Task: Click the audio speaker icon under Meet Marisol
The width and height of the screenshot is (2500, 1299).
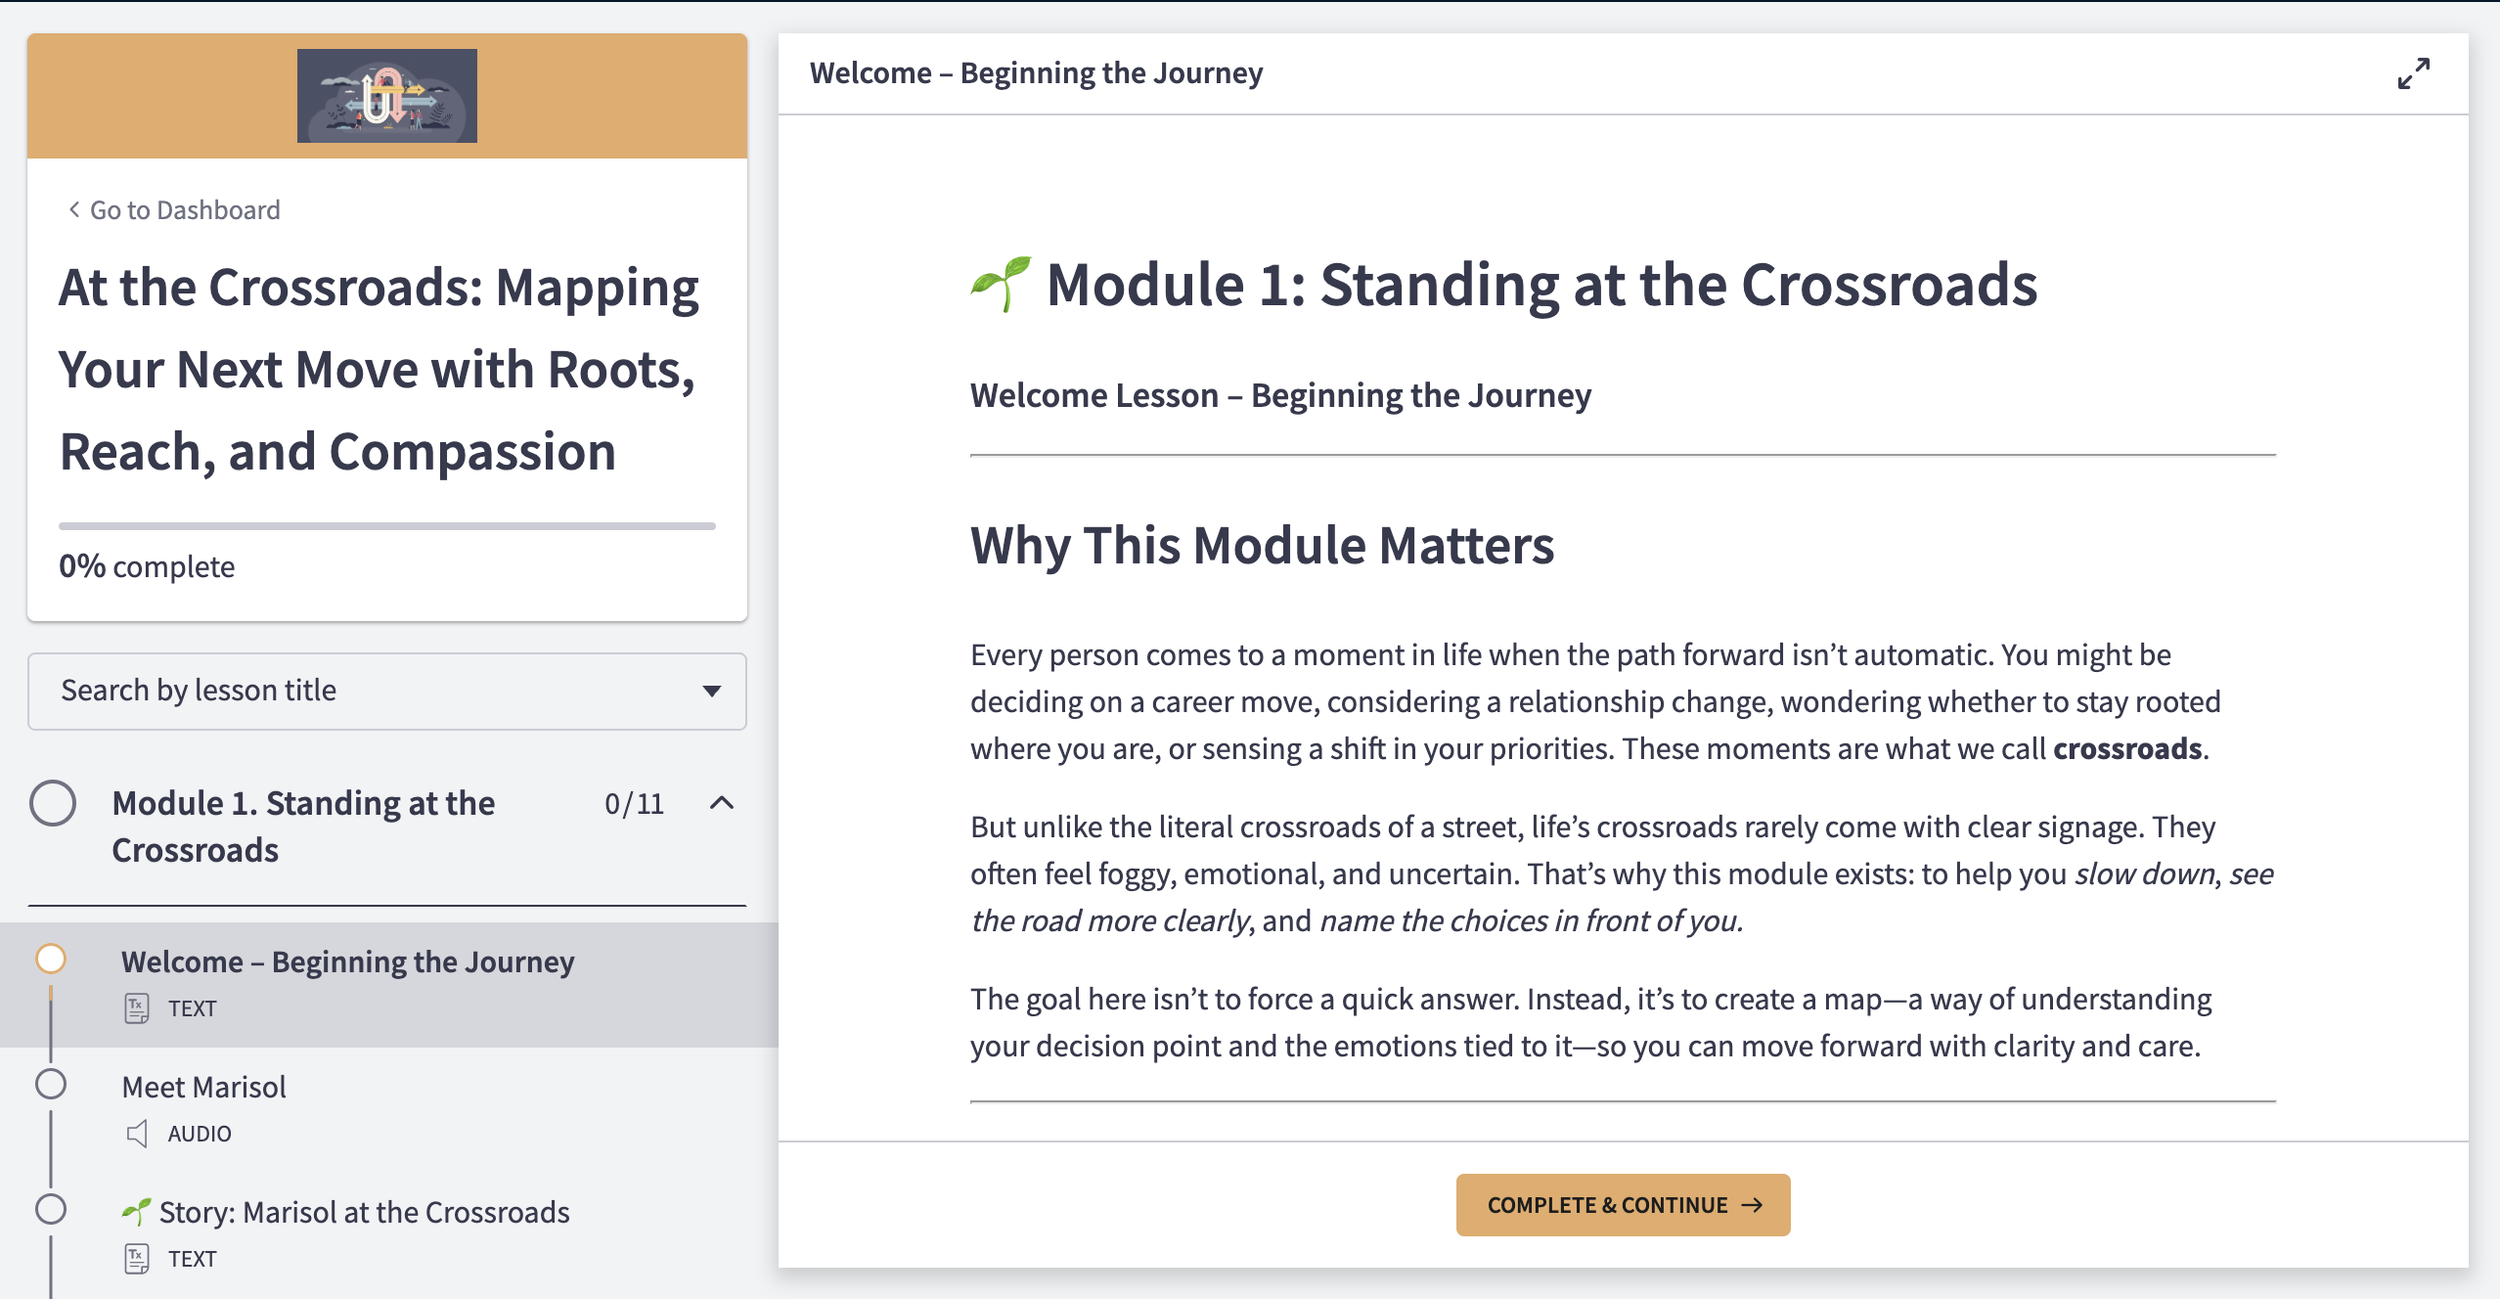Action: click(137, 1133)
